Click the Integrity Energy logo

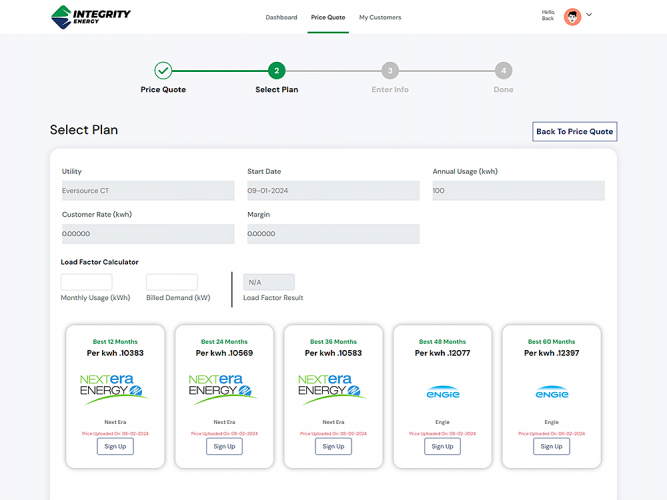(91, 17)
